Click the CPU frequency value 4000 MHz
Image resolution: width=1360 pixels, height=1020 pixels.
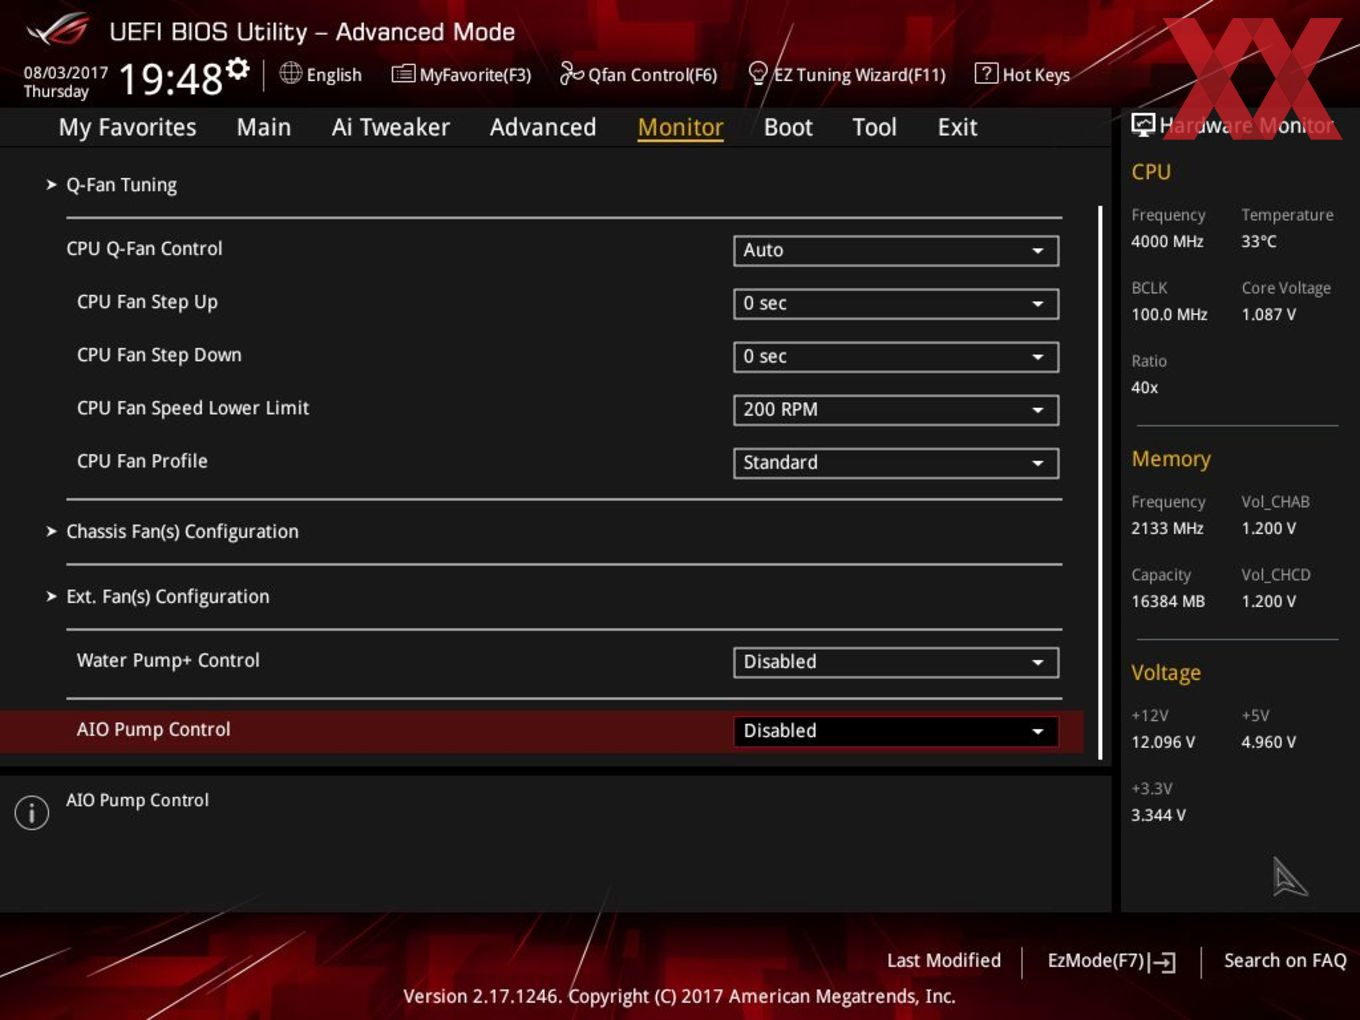(1167, 242)
